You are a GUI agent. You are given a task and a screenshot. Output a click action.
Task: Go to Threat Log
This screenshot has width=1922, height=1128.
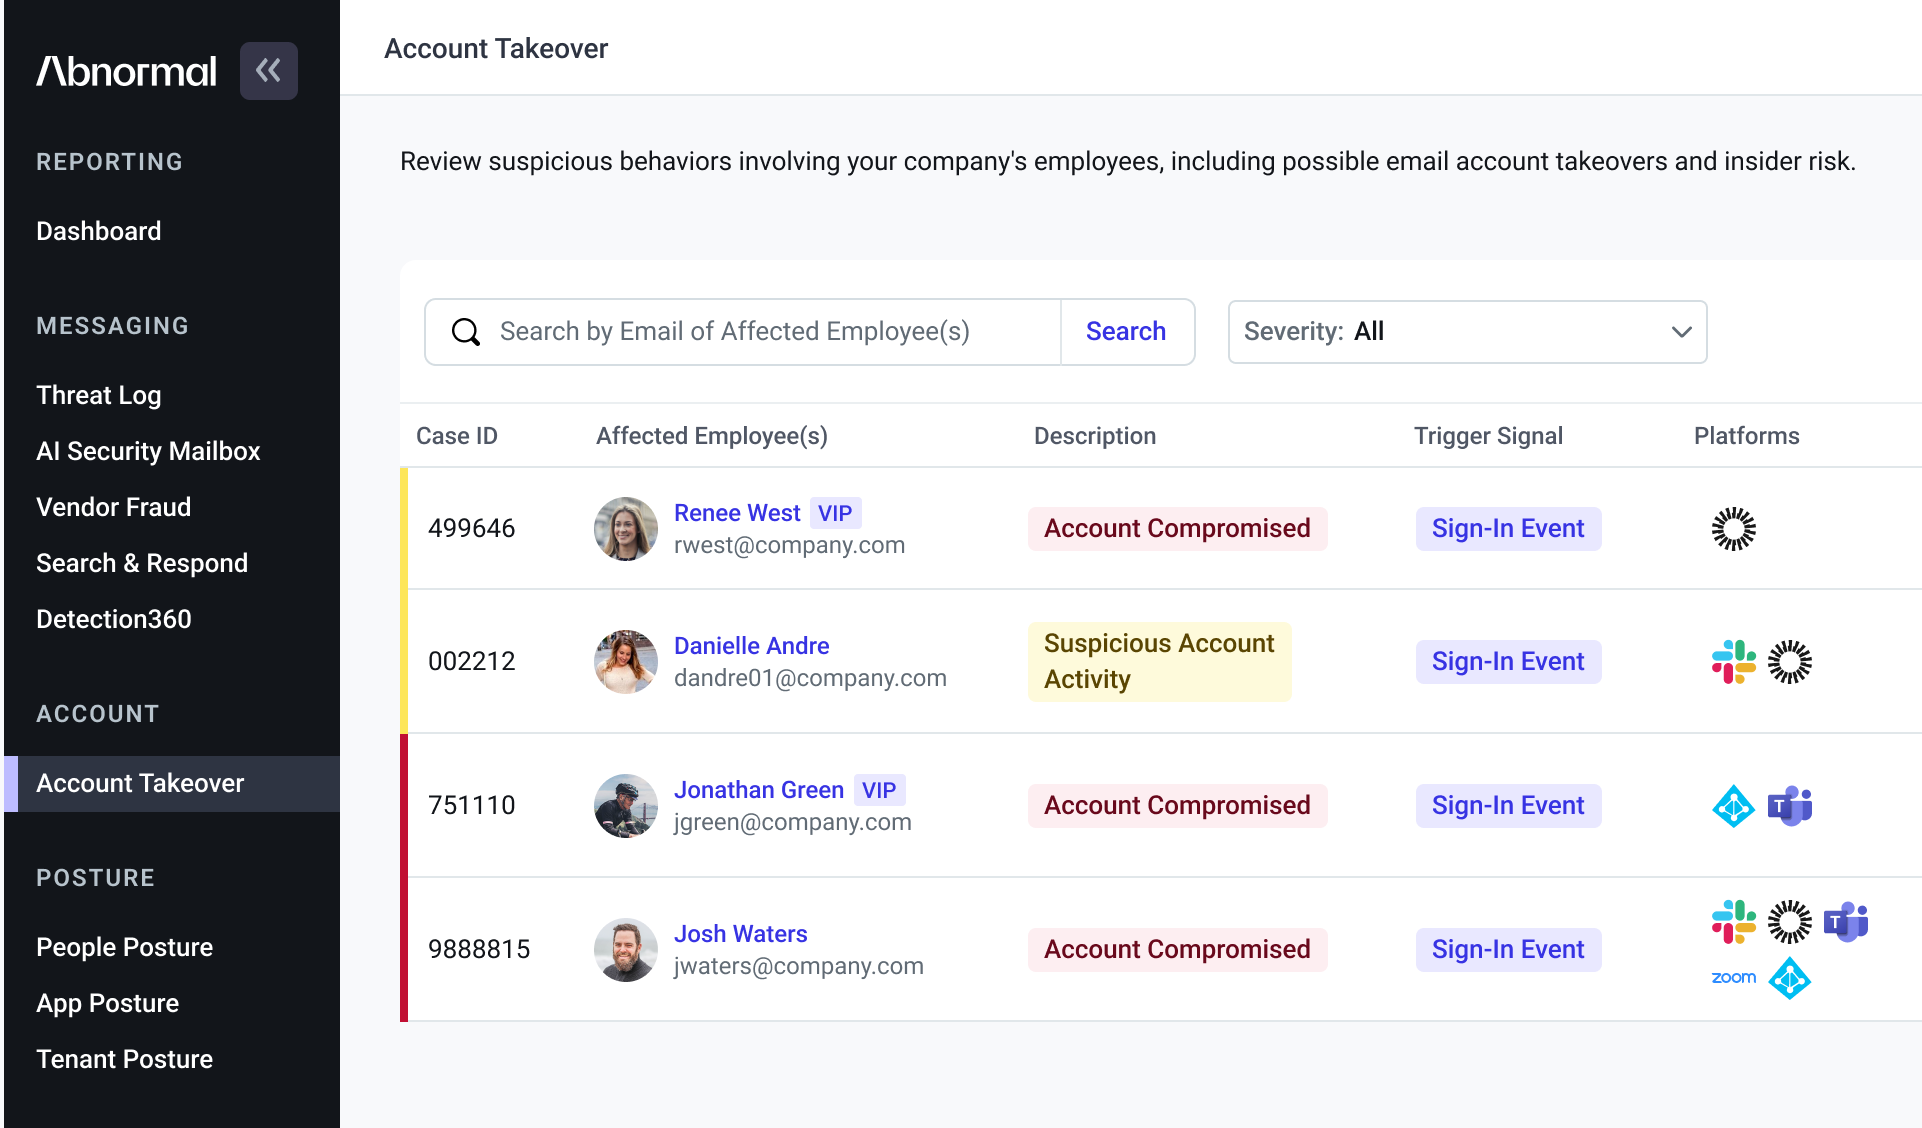[98, 395]
